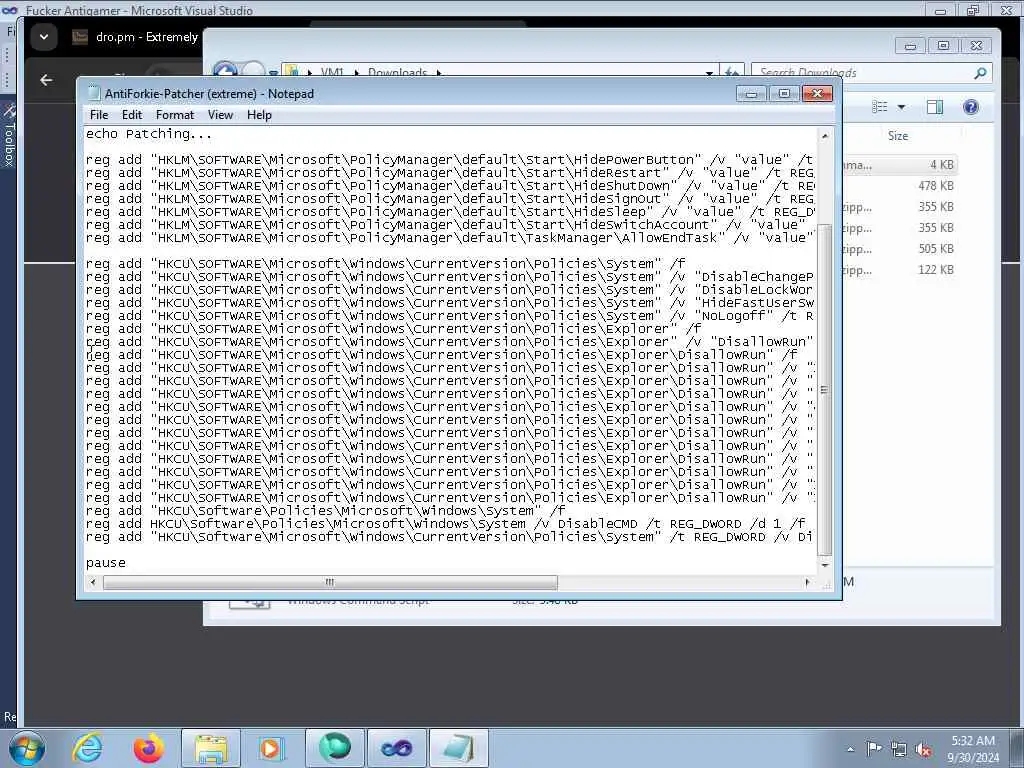Open the Windows Start orb
The image size is (1024, 768).
27,748
